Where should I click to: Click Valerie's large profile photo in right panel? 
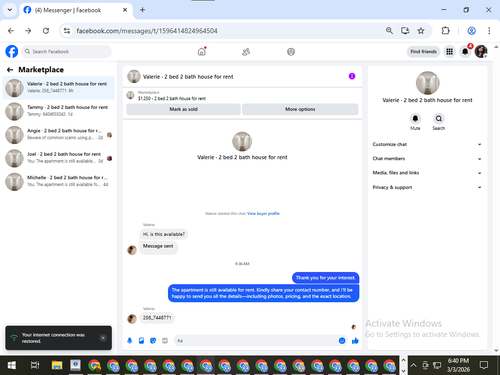click(x=427, y=83)
